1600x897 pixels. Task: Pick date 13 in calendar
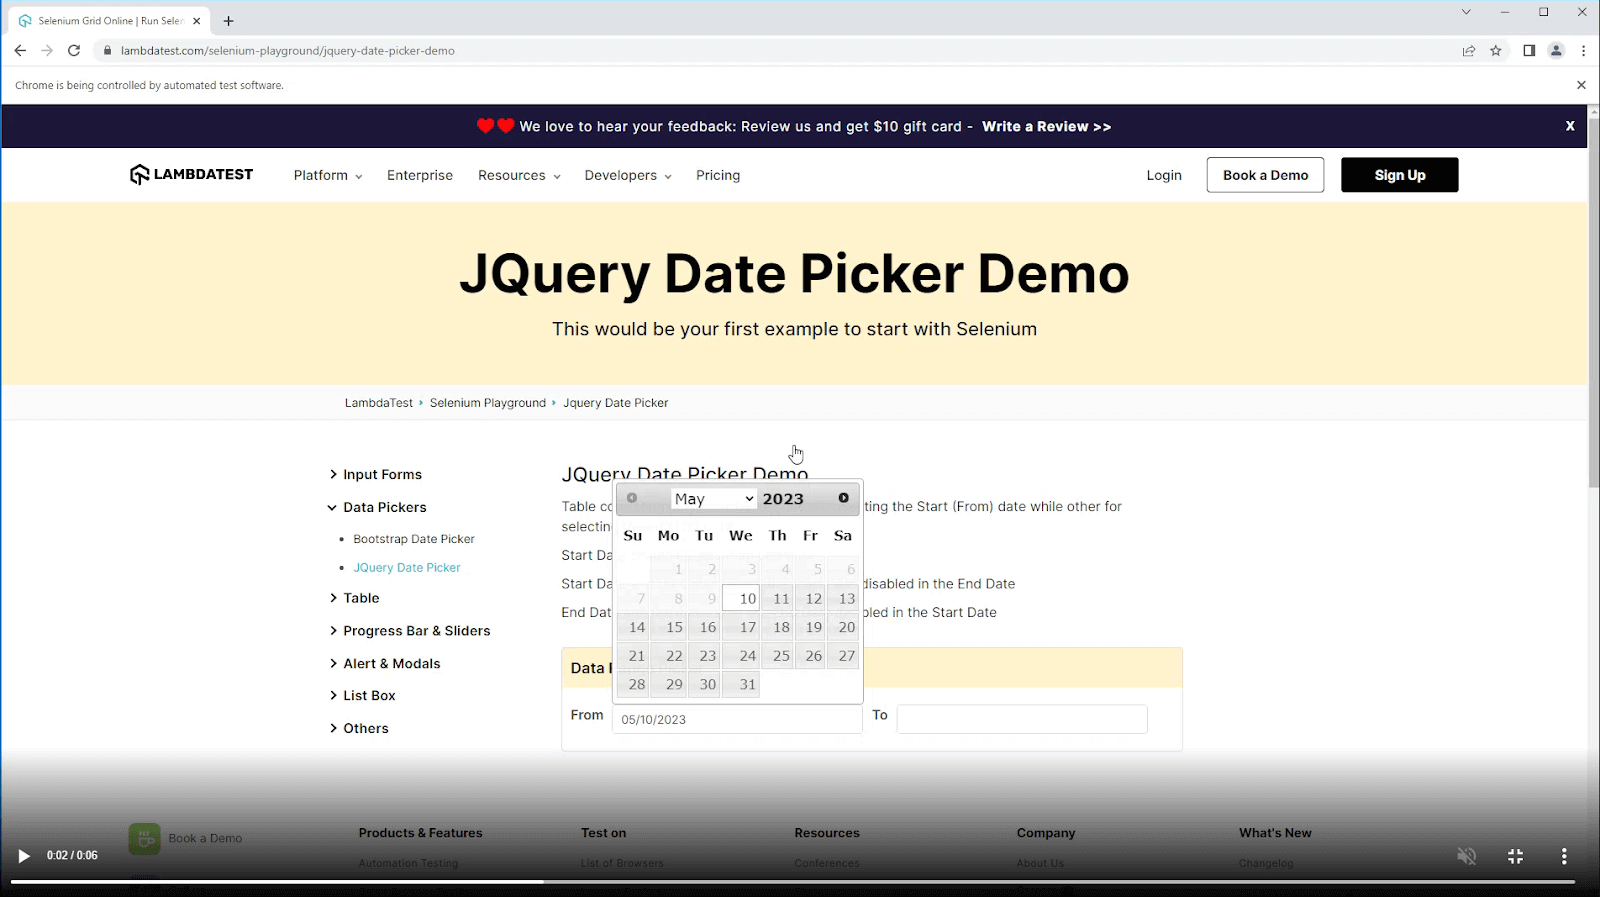[843, 598]
